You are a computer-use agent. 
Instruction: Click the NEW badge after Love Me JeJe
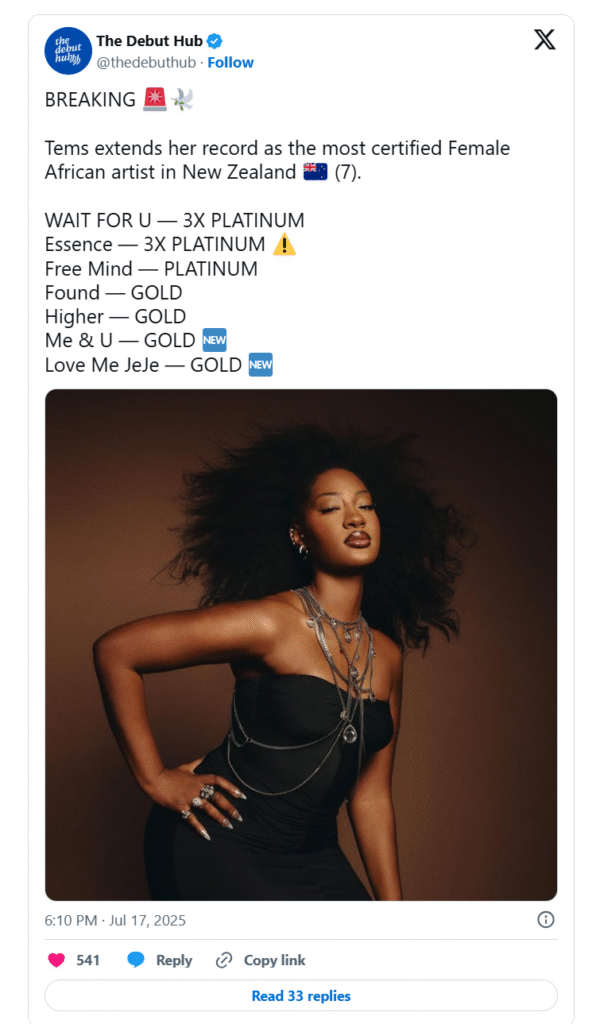tap(261, 364)
